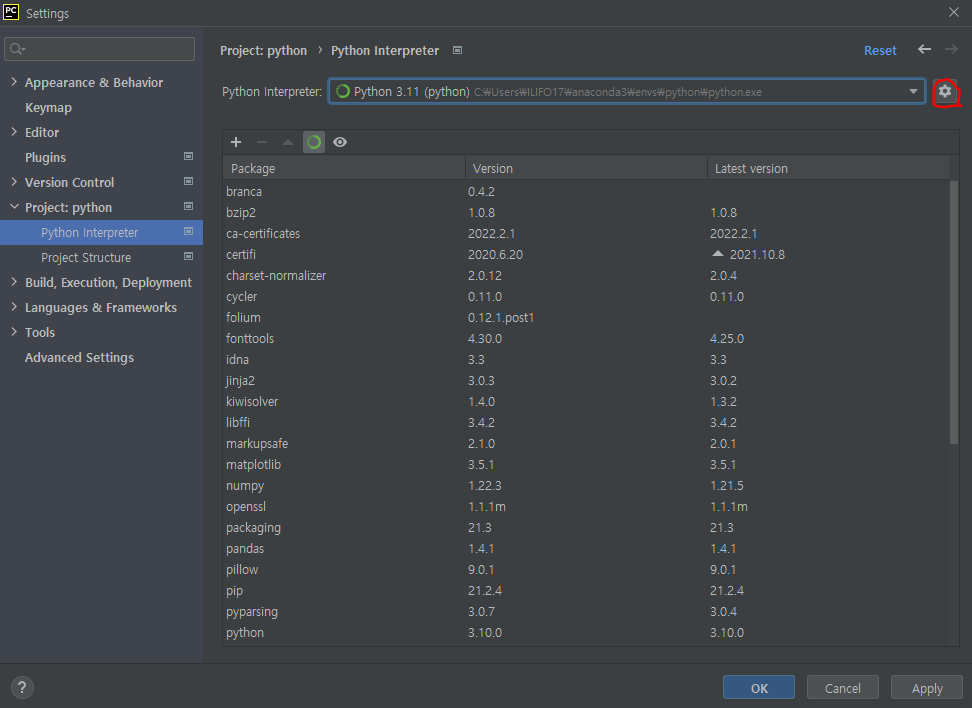972x708 pixels.
Task: Select the branca package row
Action: point(586,192)
